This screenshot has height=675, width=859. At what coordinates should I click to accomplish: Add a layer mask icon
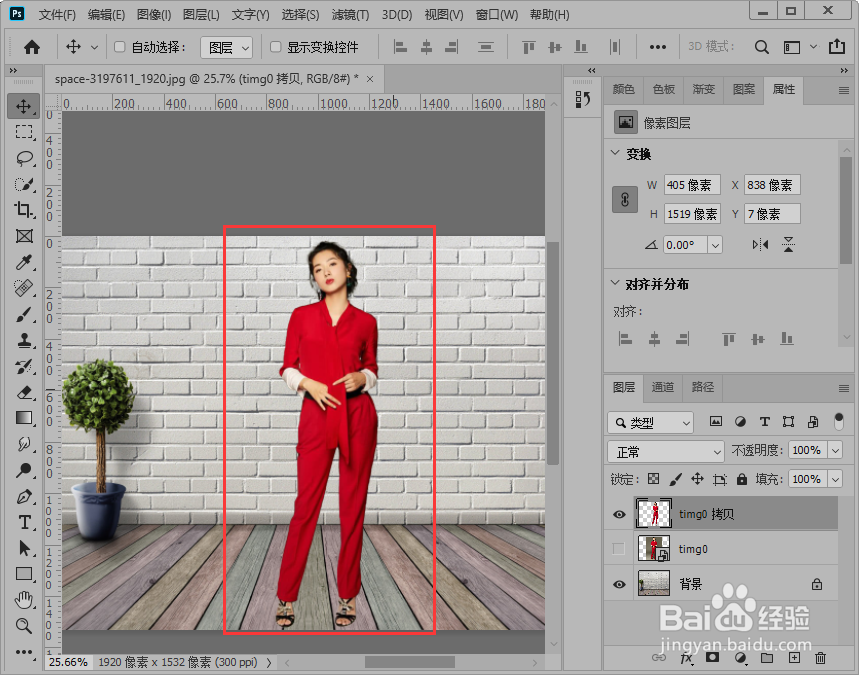[x=712, y=657]
